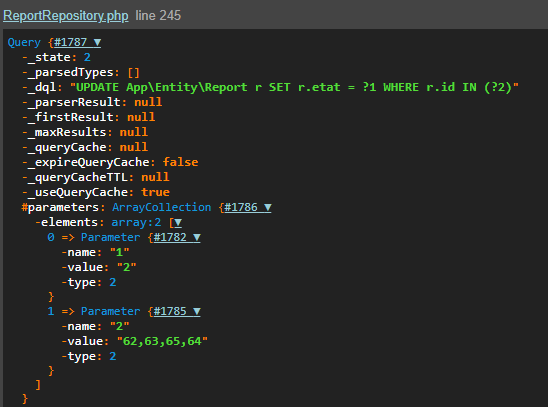
Task: Click the #1782 object reference link
Action: click(x=170, y=238)
